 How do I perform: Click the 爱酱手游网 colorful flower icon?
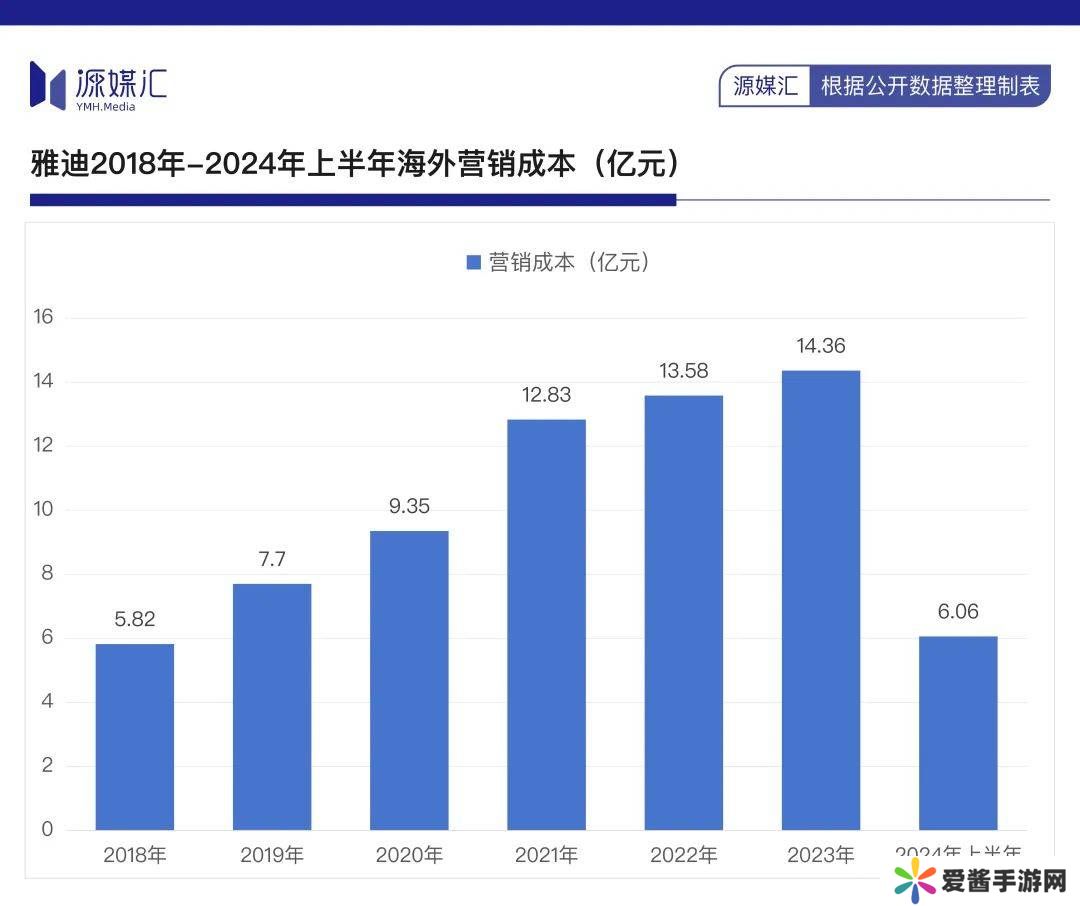(915, 881)
